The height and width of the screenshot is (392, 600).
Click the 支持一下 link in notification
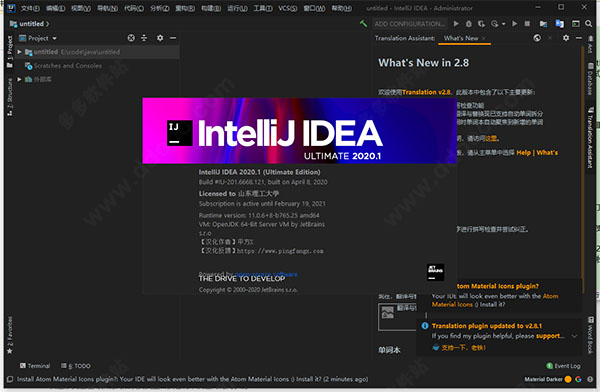[463, 348]
